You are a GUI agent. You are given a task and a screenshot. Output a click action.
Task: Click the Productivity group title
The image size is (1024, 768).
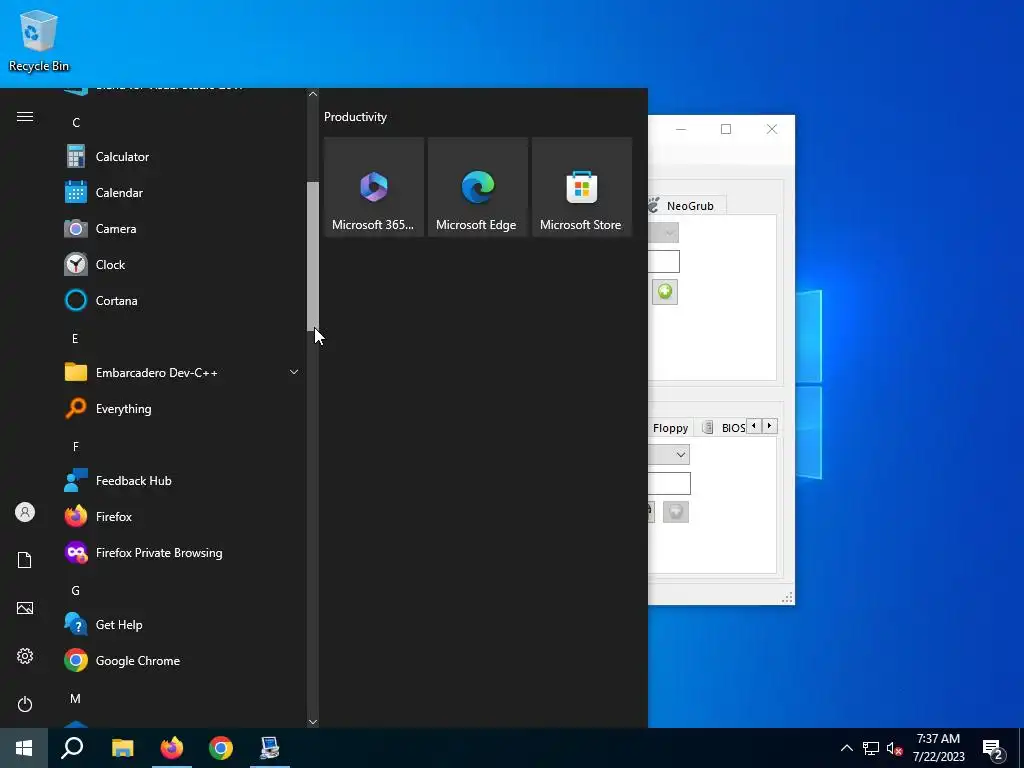(x=355, y=117)
